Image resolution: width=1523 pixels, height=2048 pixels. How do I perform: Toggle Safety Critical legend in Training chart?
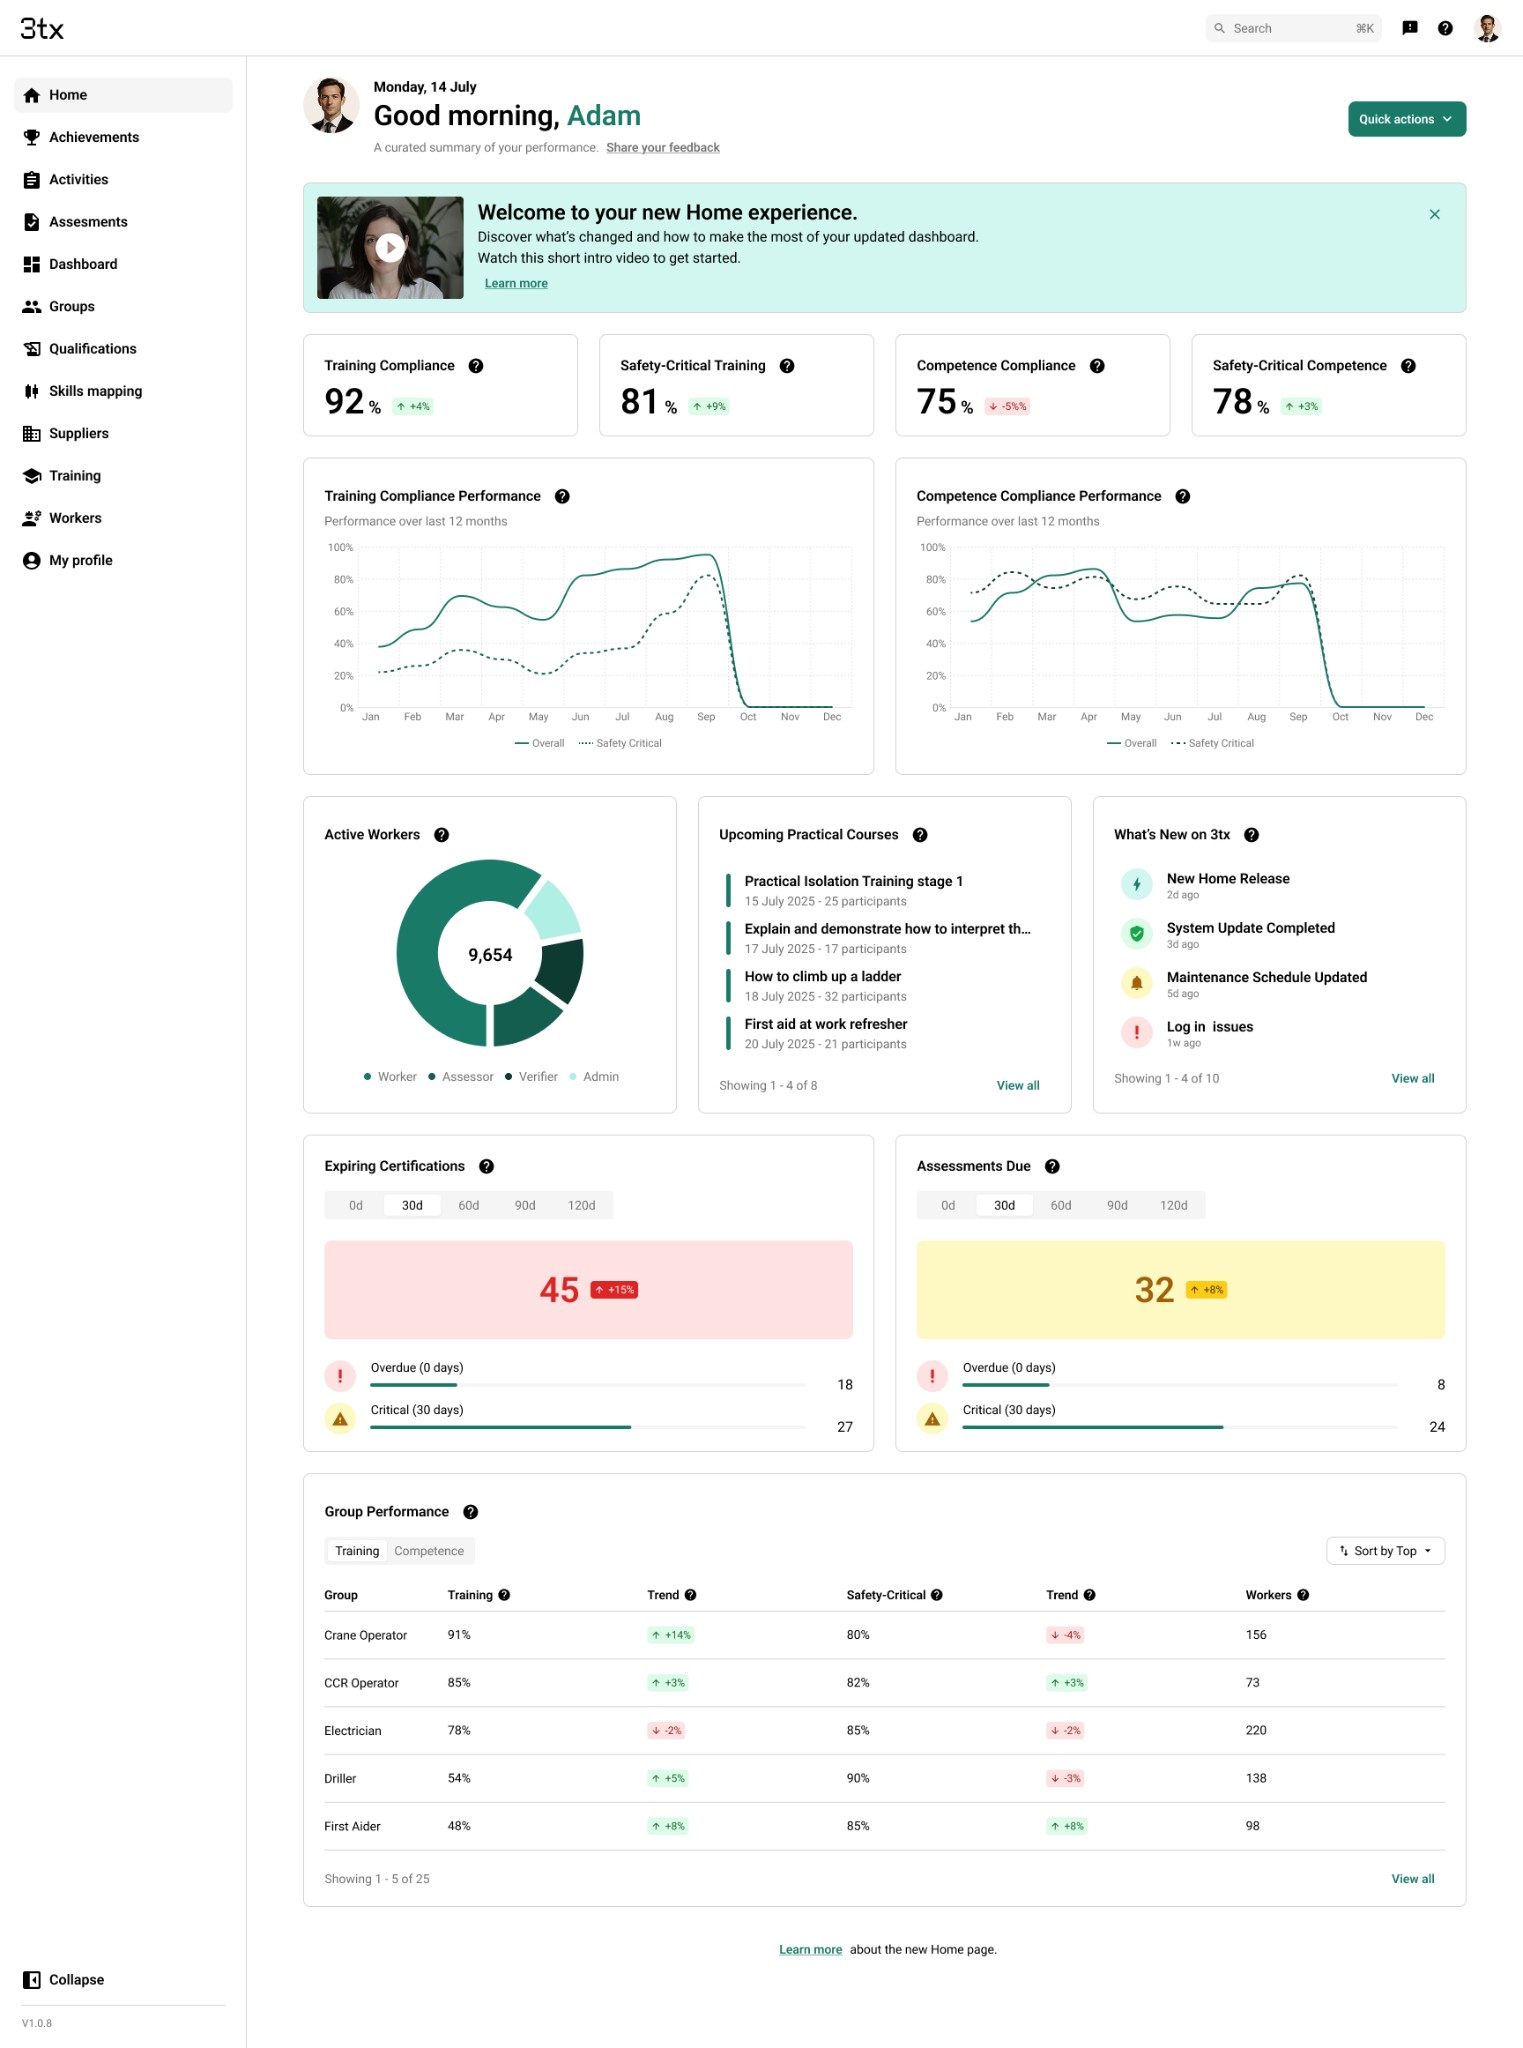pyautogui.click(x=620, y=743)
